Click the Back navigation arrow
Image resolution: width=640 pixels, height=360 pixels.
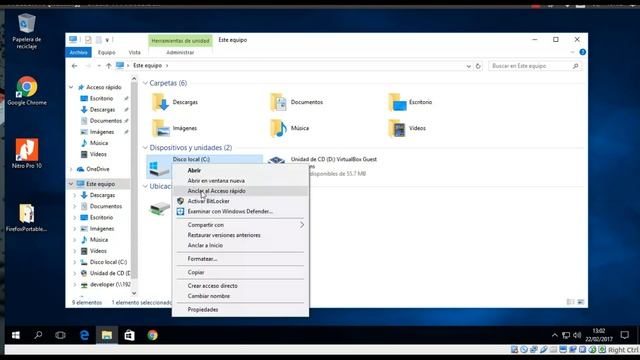tap(74, 66)
